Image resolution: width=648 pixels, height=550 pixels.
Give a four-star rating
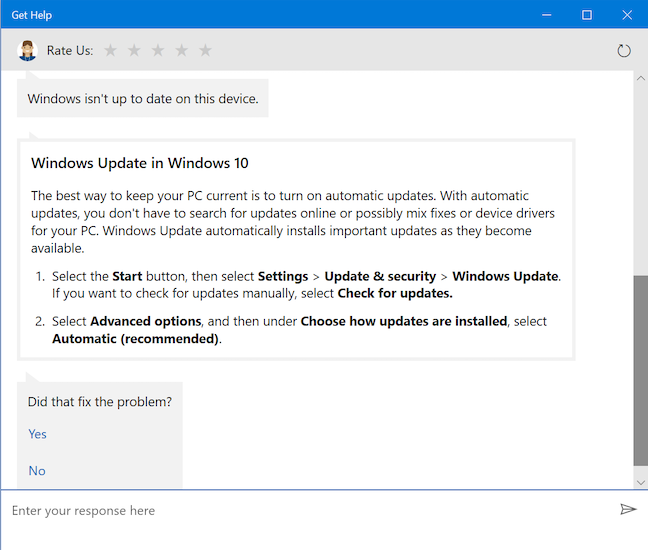coord(181,50)
